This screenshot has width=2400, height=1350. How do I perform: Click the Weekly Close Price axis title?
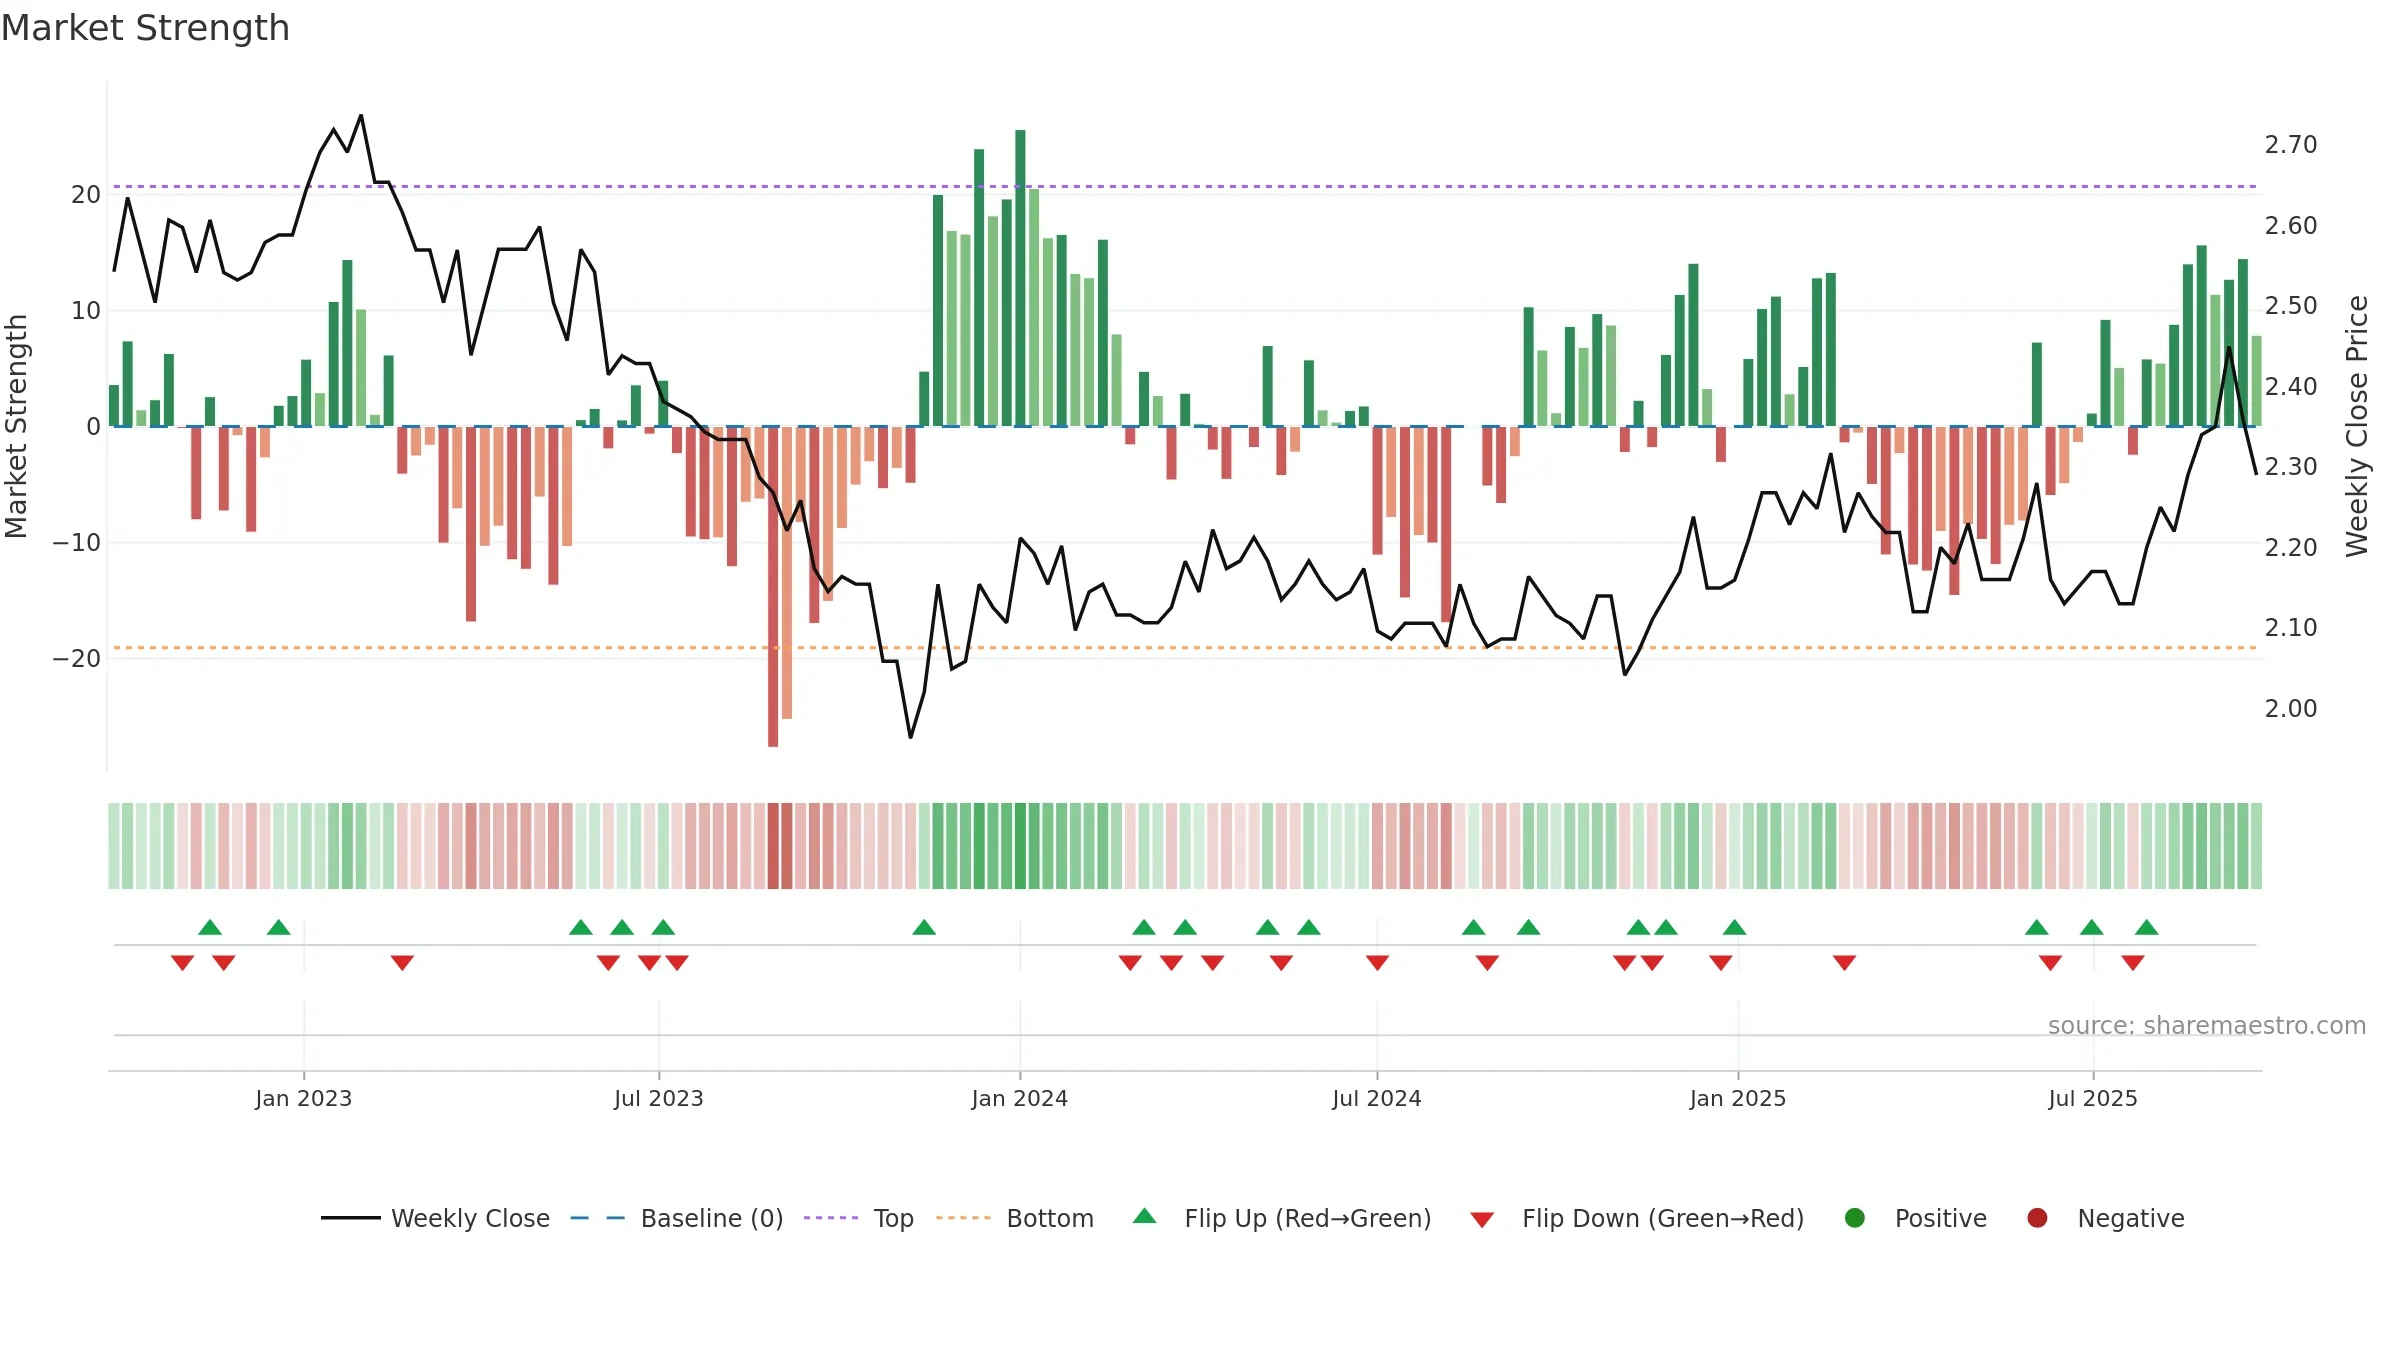(2357, 426)
